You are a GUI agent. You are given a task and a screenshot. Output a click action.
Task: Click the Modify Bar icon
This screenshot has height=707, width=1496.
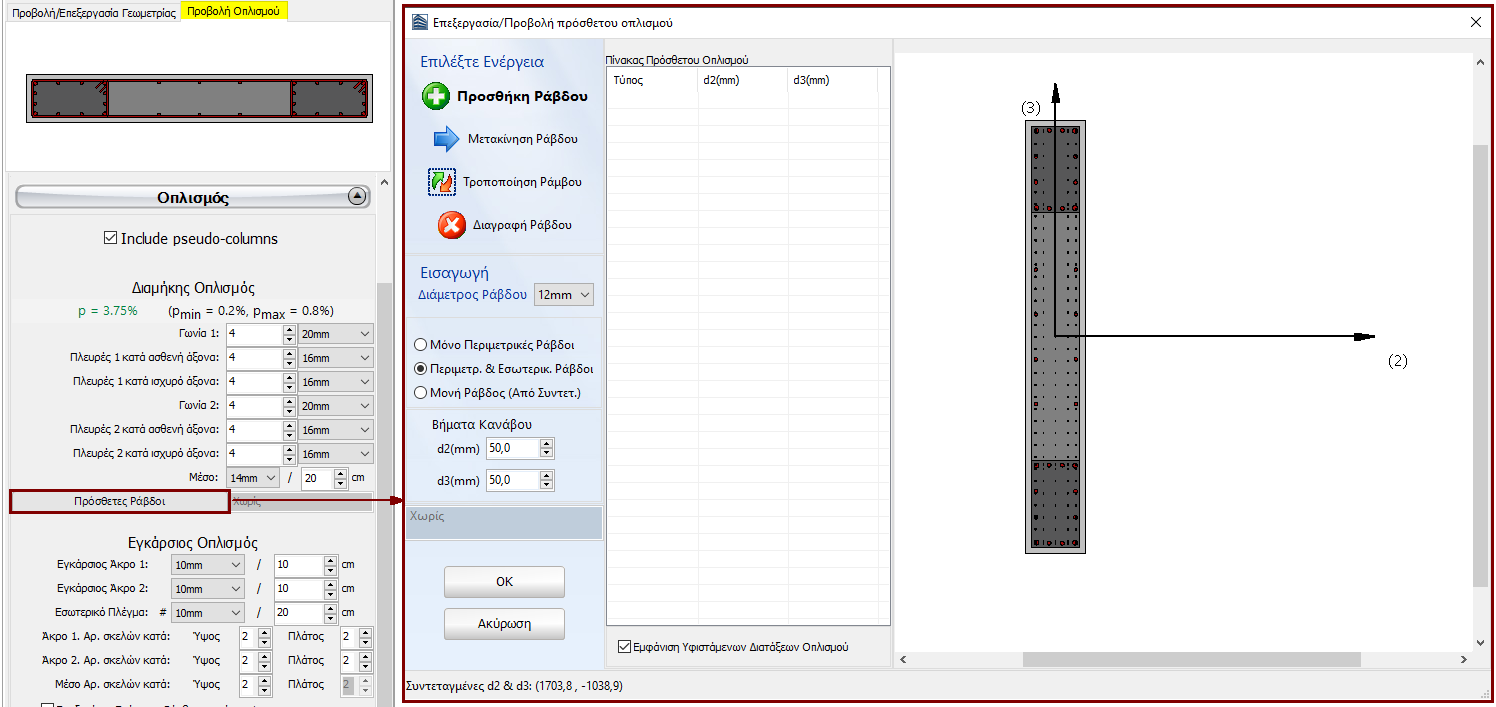[442, 182]
